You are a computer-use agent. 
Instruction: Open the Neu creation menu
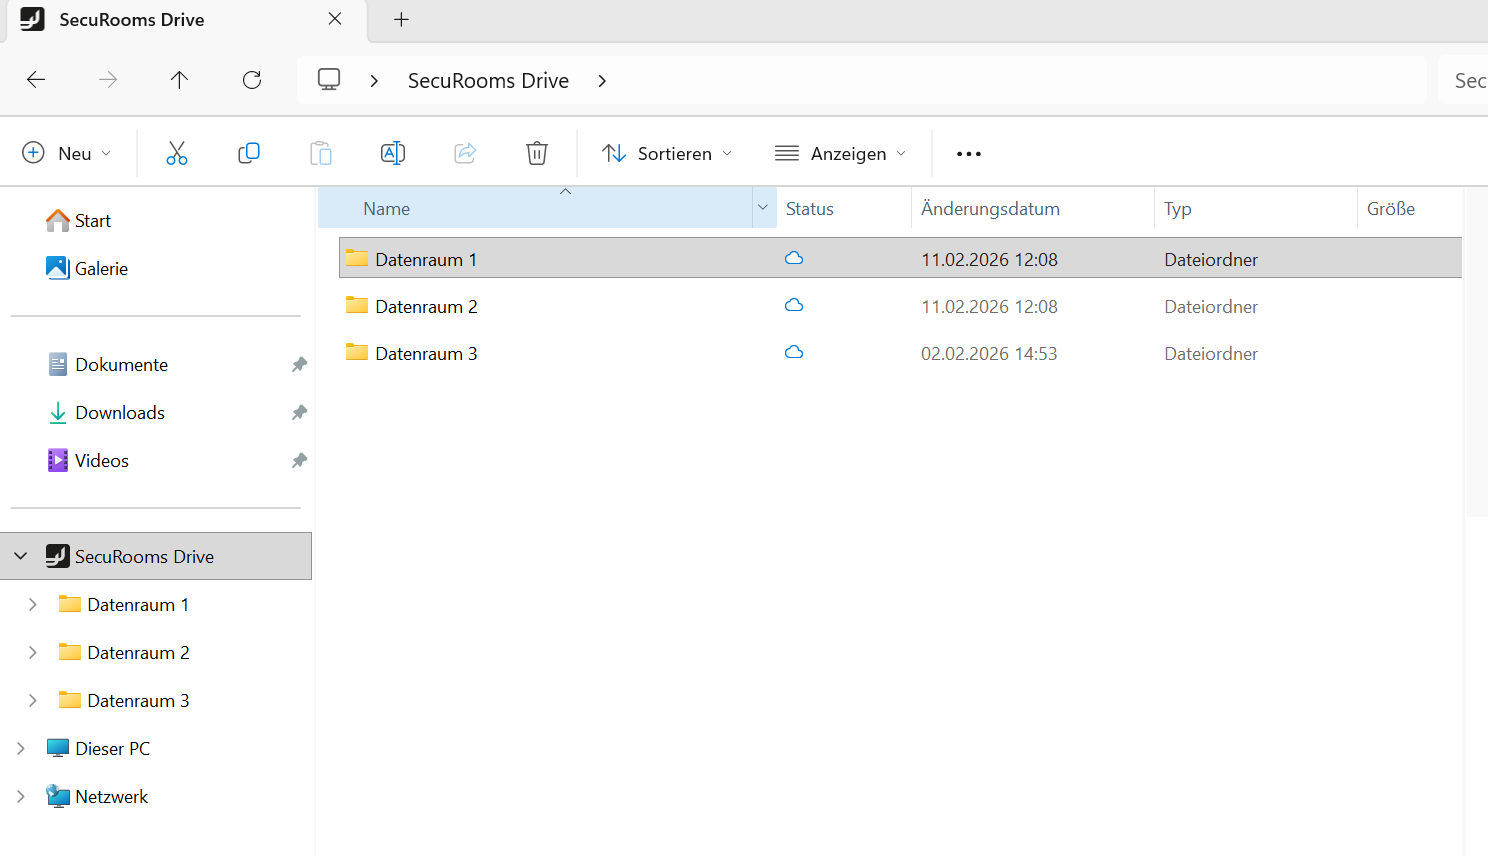[x=66, y=153]
